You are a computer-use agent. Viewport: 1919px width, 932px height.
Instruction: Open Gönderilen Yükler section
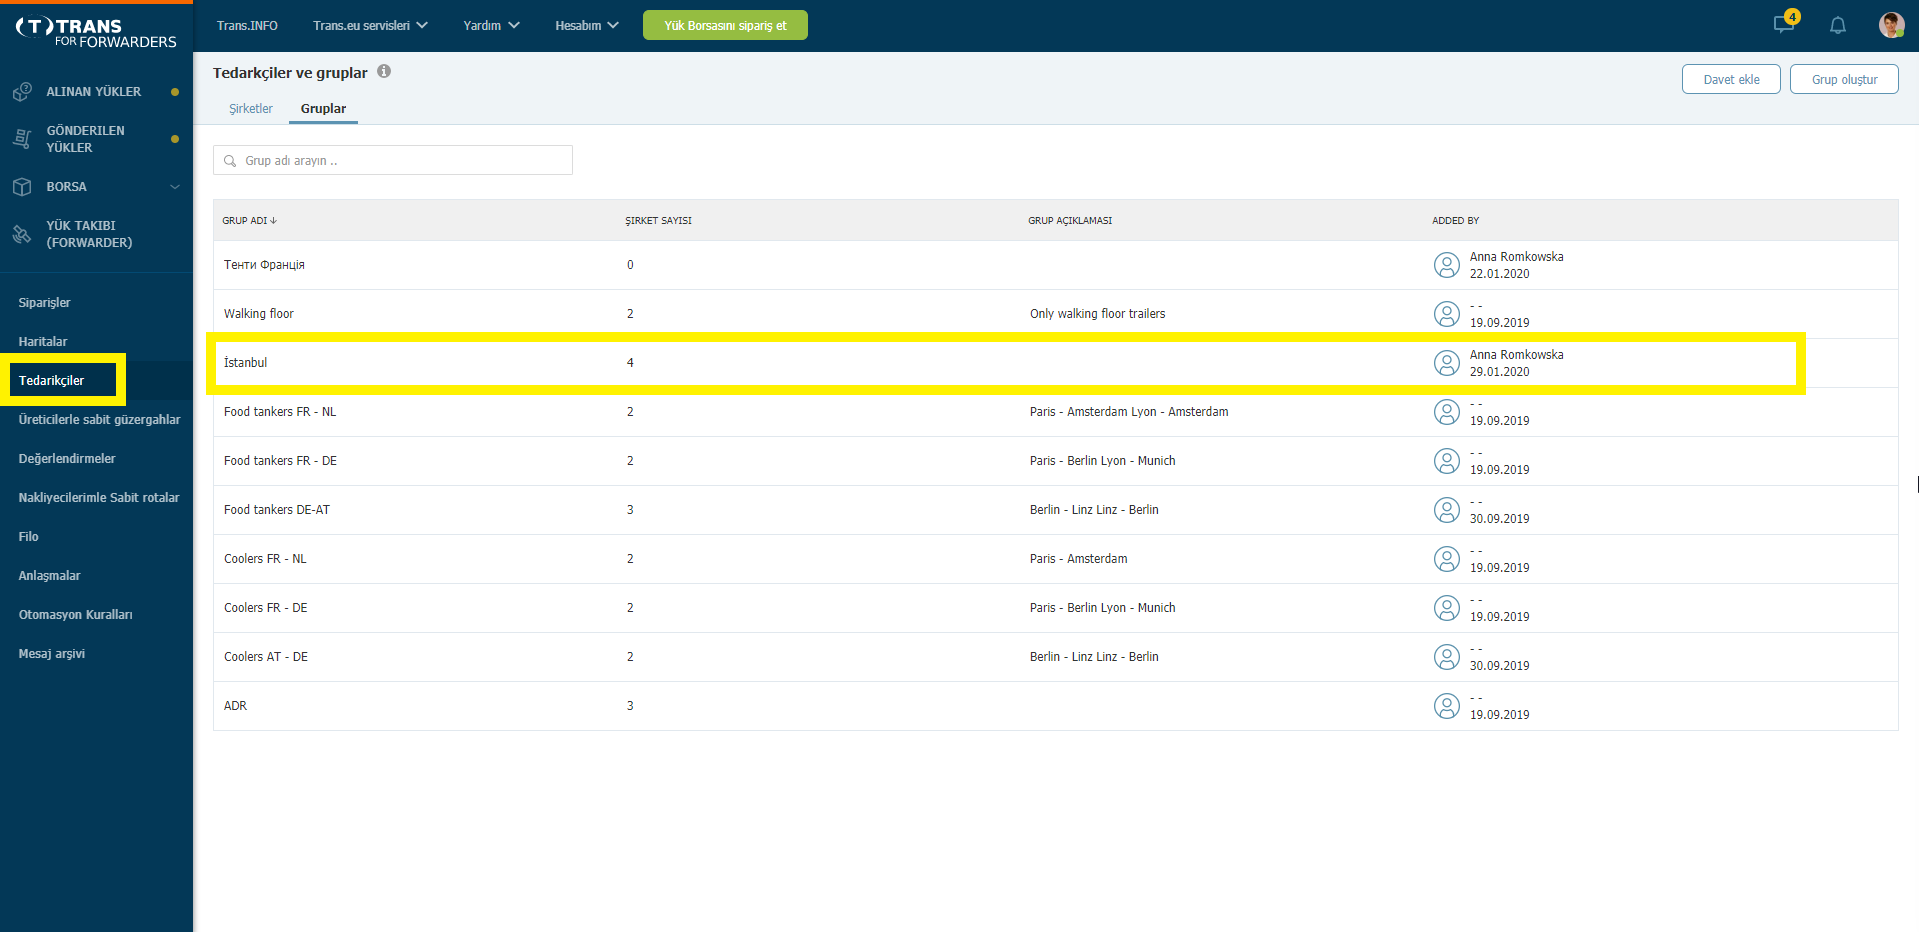85,139
